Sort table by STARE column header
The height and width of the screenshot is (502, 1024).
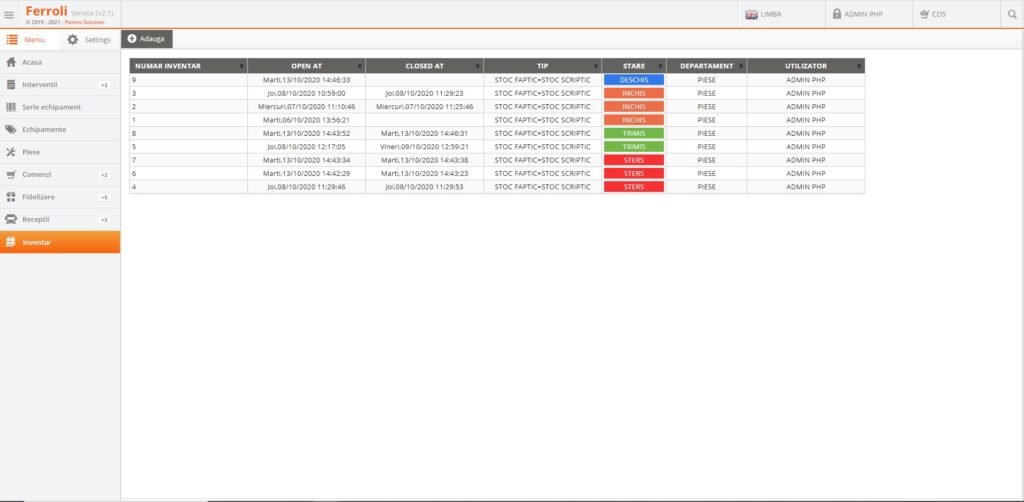pos(633,66)
